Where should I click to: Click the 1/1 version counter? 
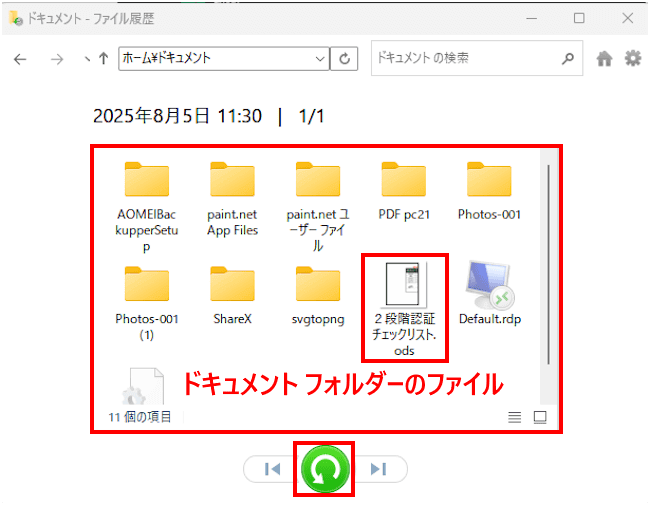pyautogui.click(x=311, y=116)
